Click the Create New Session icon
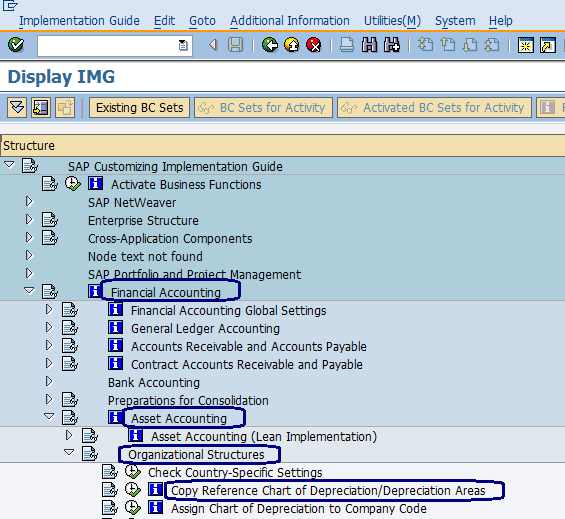The image size is (565, 519). tap(526, 45)
